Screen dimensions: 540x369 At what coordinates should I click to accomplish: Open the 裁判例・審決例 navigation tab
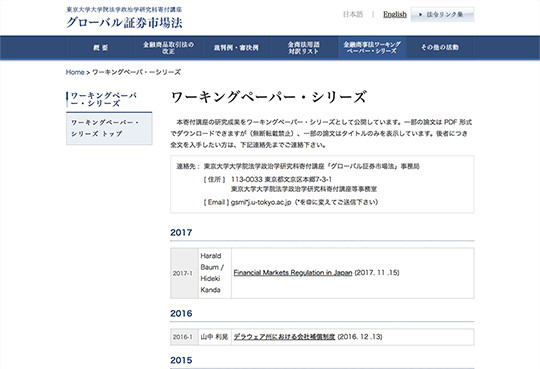236,48
